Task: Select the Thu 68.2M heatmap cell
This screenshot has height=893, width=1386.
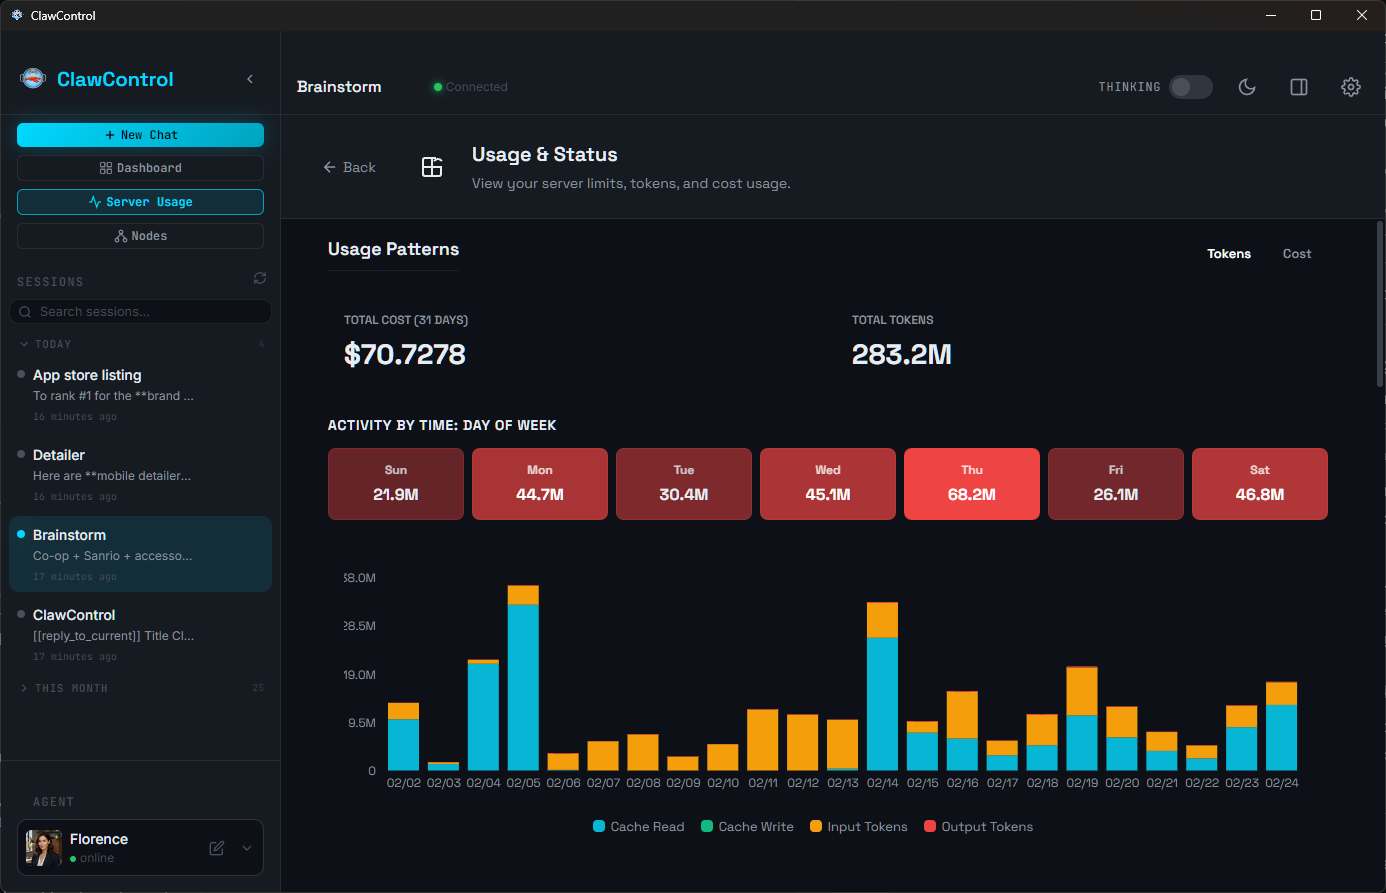Action: point(971,484)
